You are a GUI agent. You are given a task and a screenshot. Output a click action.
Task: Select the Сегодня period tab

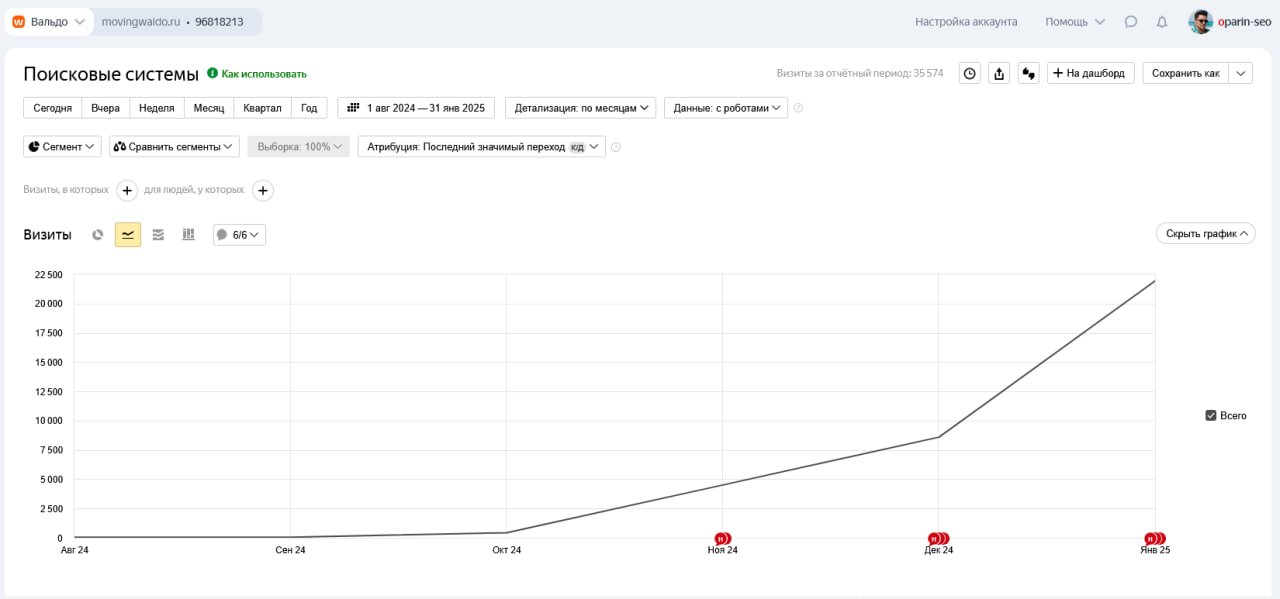coord(52,107)
